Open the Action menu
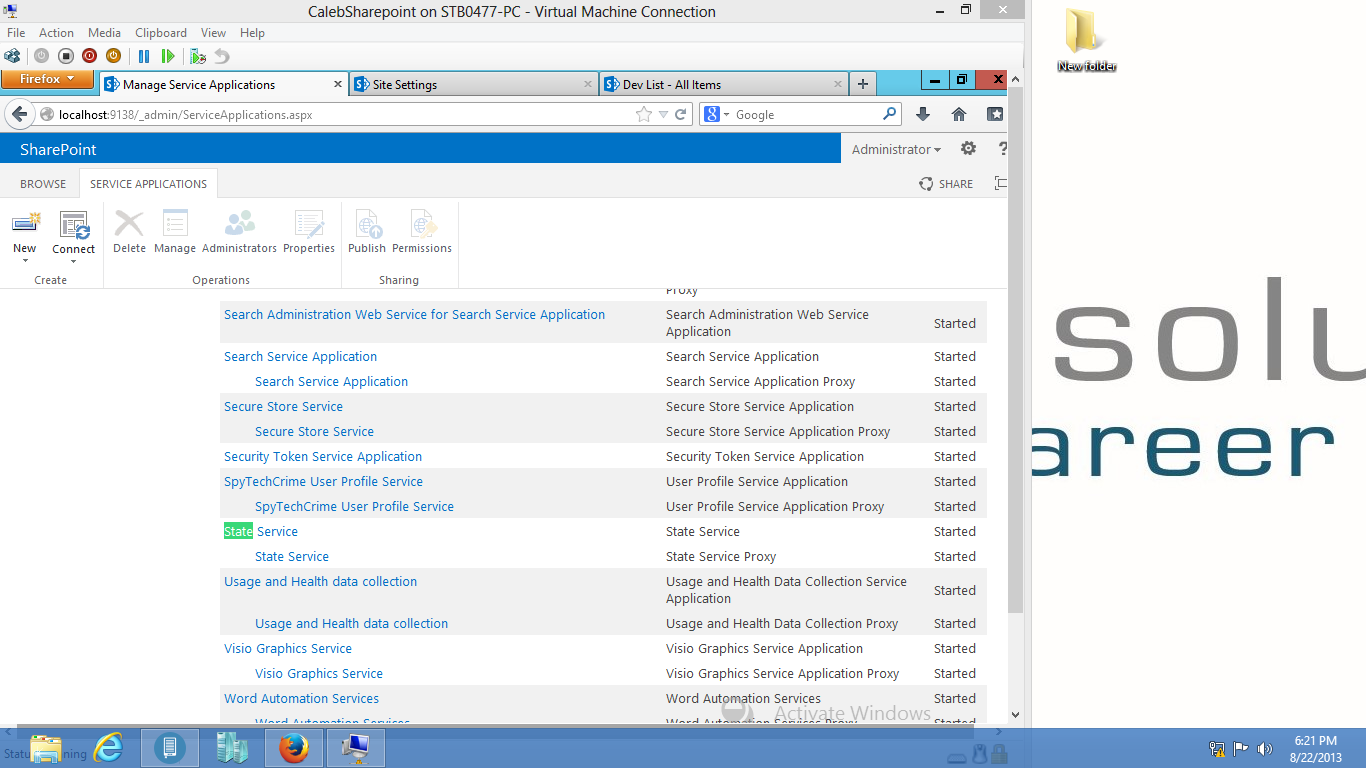This screenshot has height=768, width=1366. 57,33
